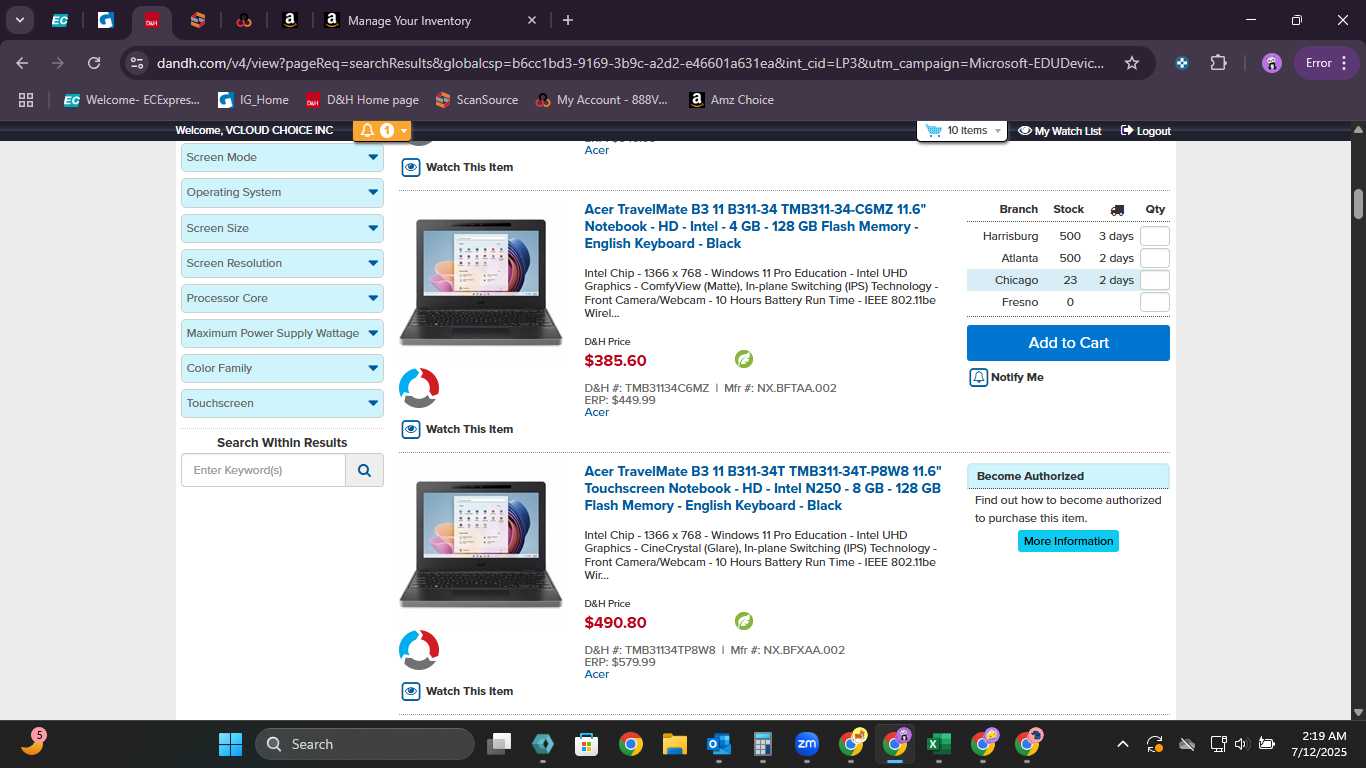
Task: Click the Add to Cart button
Action: pos(1068,343)
